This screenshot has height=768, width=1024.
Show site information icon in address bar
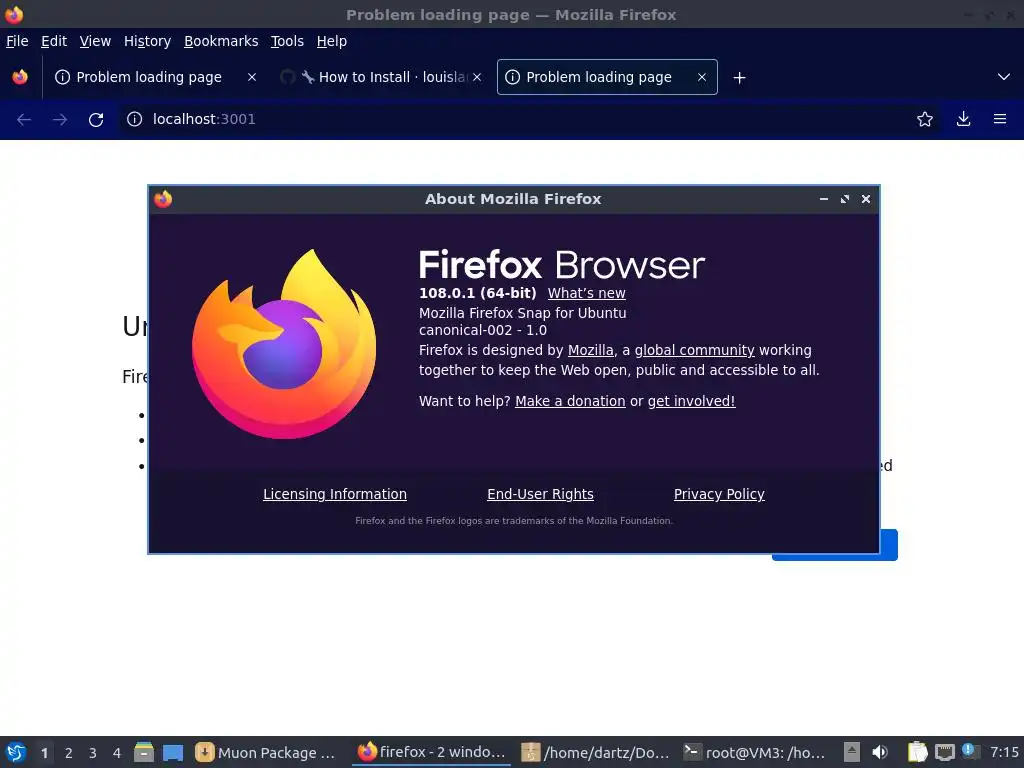coord(135,119)
